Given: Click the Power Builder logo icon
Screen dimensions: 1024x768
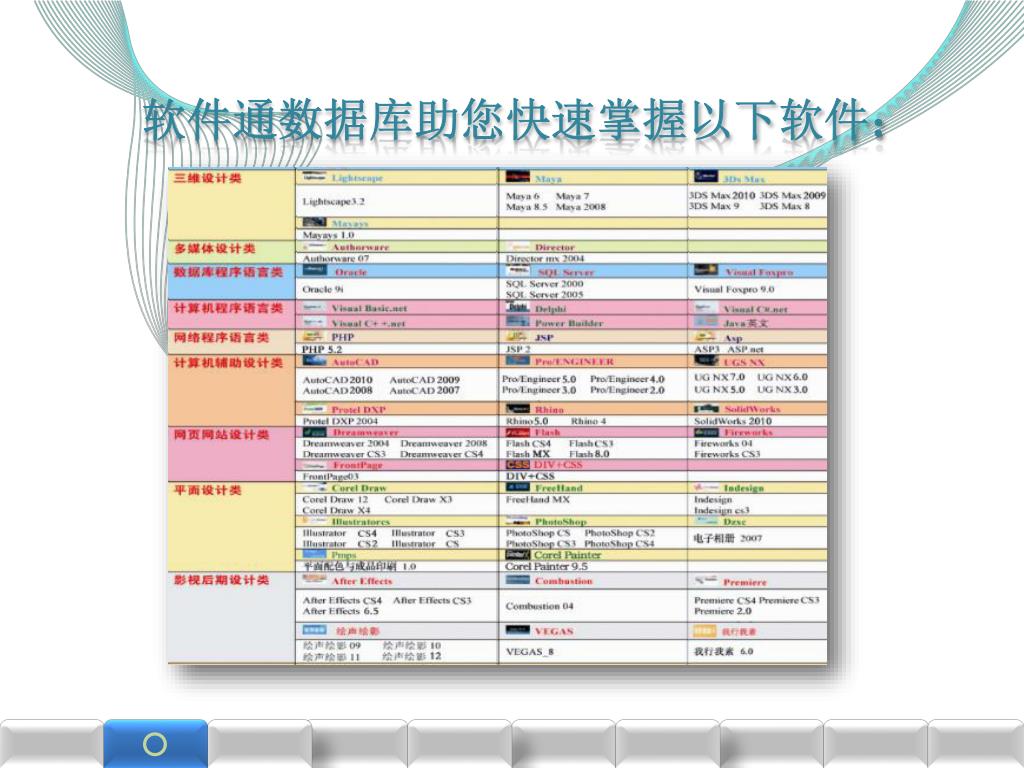Looking at the screenshot, I should click(x=517, y=321).
